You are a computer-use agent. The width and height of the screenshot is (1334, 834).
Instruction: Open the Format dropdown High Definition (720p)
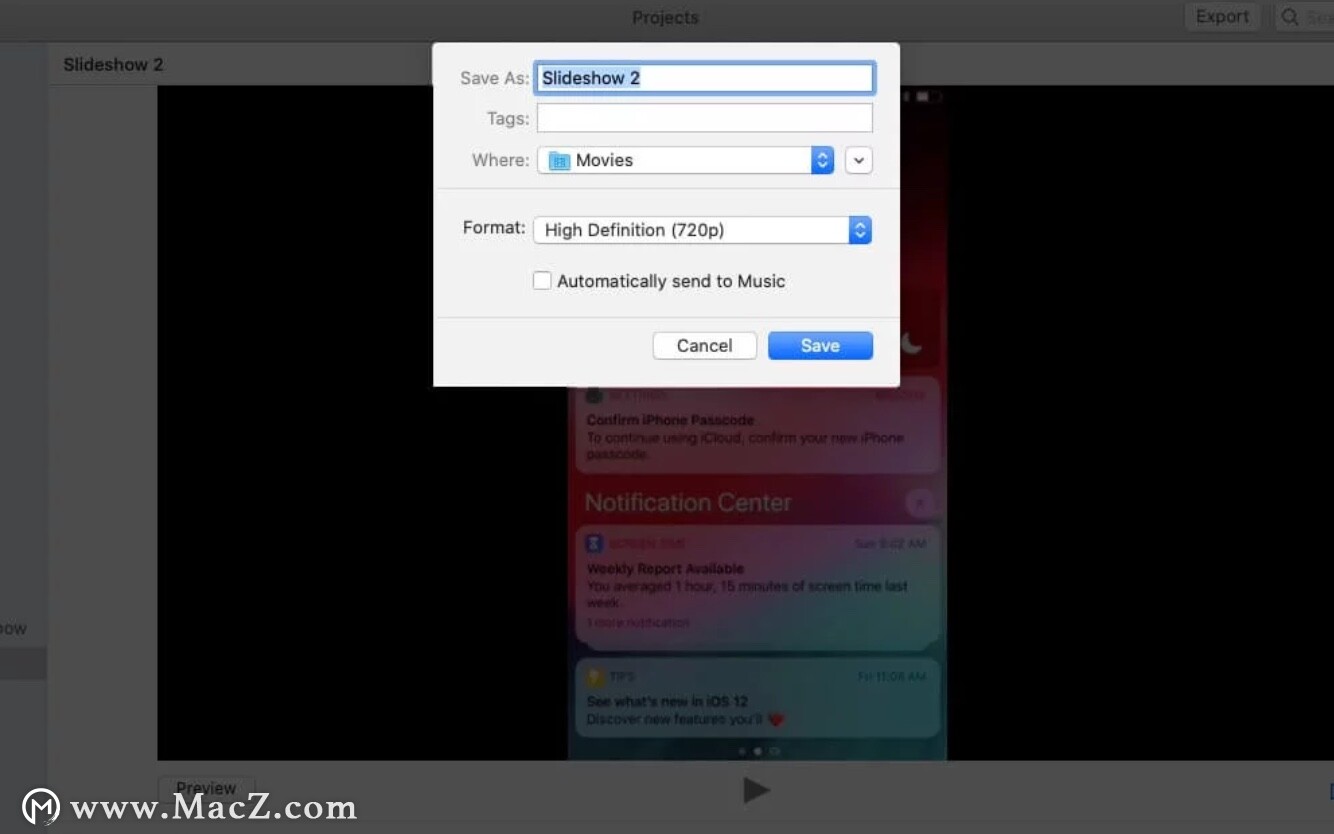(x=702, y=230)
